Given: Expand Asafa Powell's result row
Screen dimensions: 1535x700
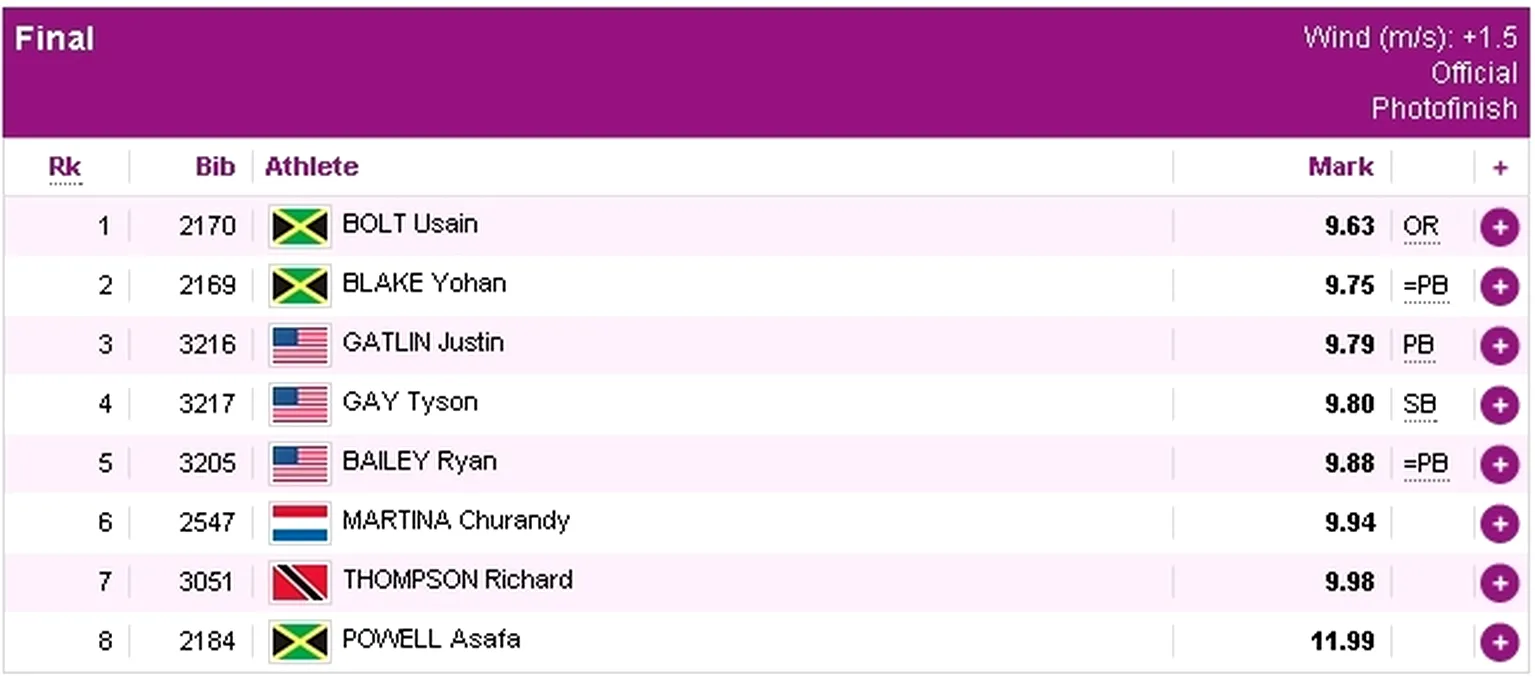Looking at the screenshot, I should coord(1499,642).
